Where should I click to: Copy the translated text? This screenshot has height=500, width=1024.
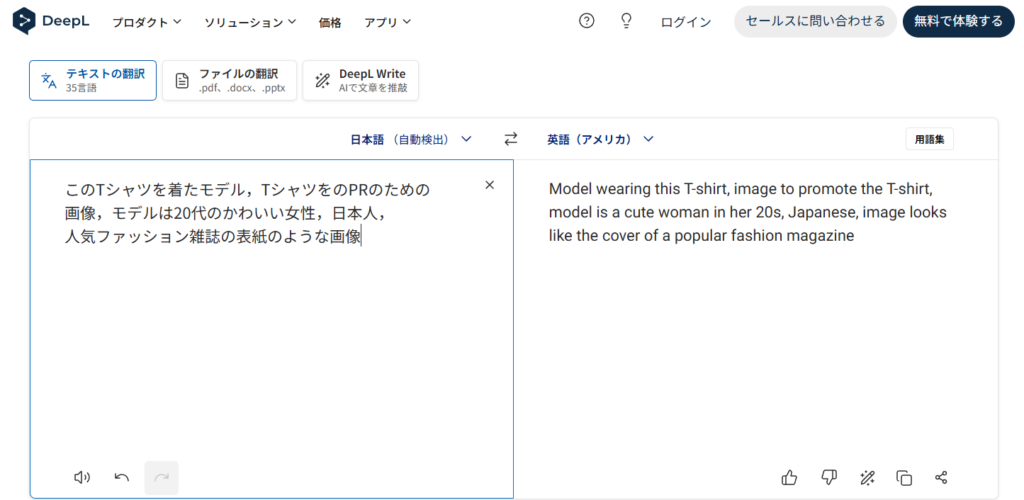pos(904,478)
